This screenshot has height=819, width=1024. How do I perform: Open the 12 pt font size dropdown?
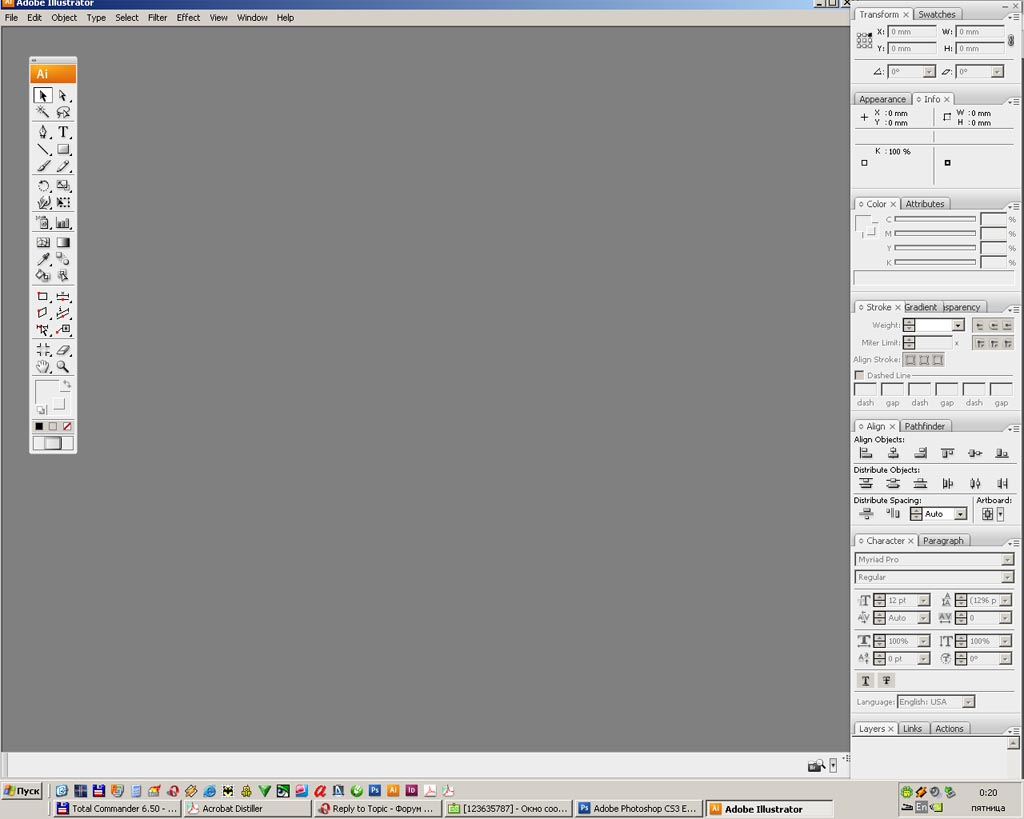pyautogui.click(x=923, y=600)
